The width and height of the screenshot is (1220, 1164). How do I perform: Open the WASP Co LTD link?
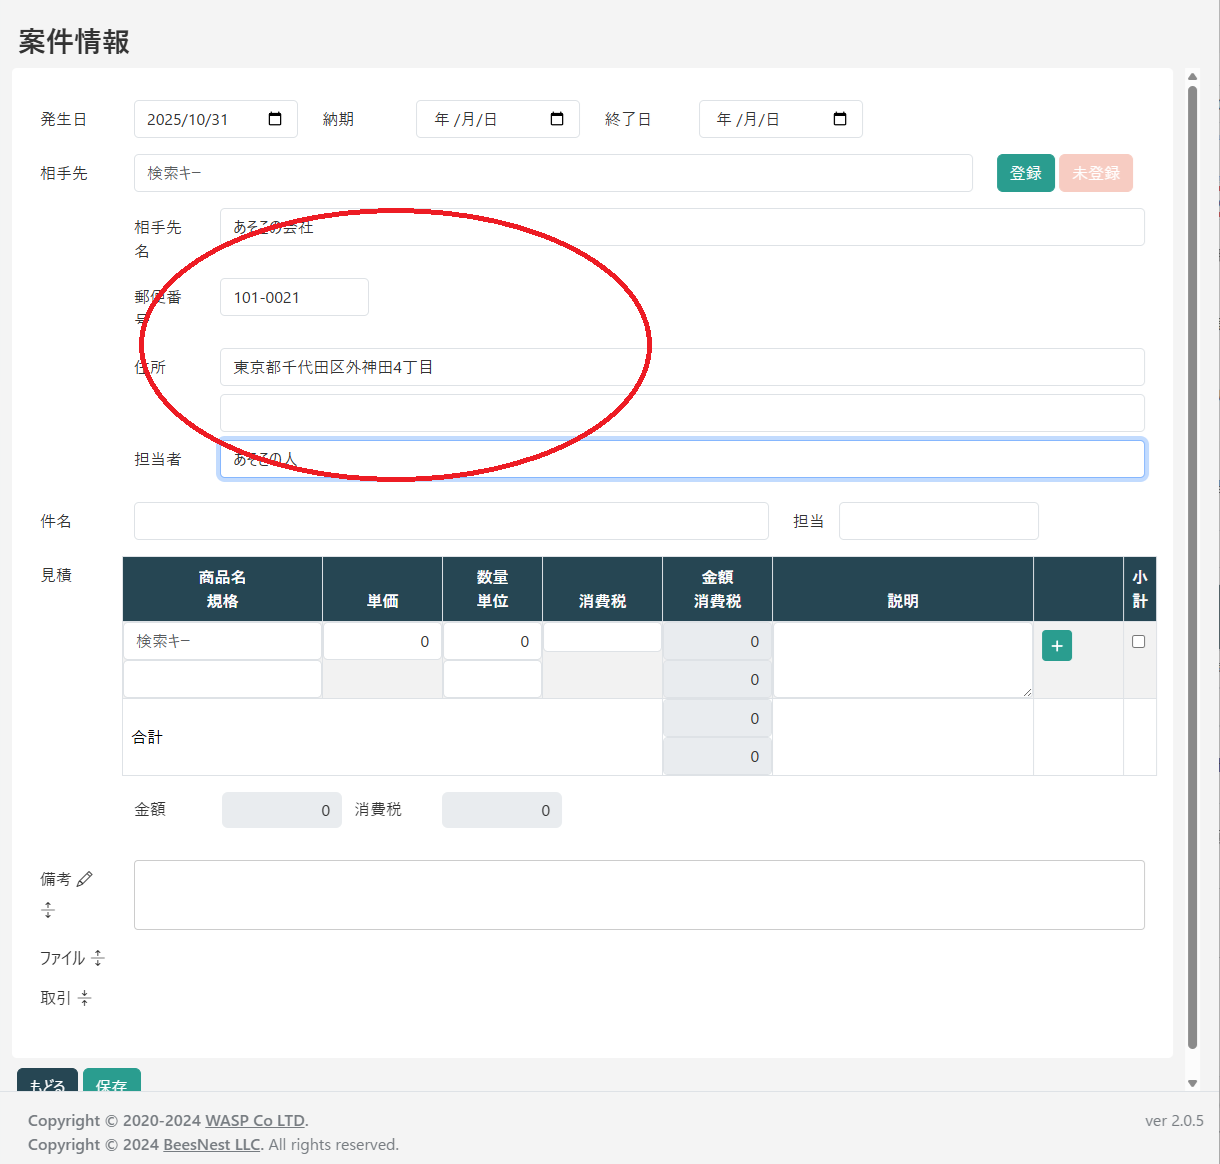pyautogui.click(x=255, y=1120)
